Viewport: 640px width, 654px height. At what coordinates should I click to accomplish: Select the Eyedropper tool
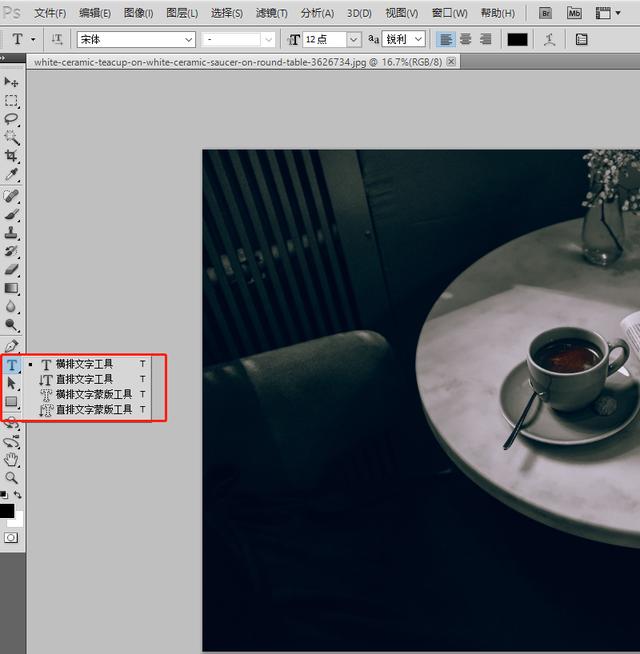(11, 174)
